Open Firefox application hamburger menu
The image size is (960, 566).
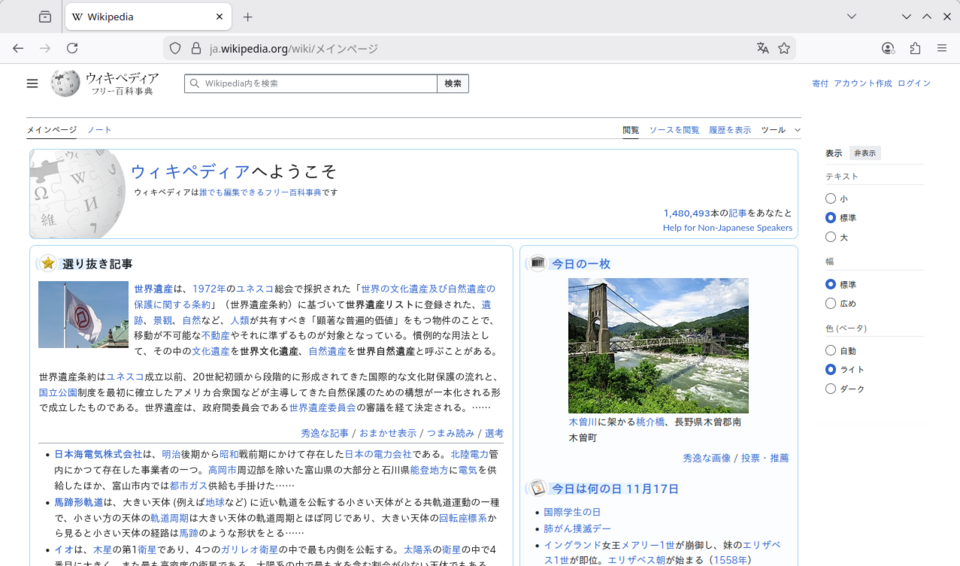(942, 48)
